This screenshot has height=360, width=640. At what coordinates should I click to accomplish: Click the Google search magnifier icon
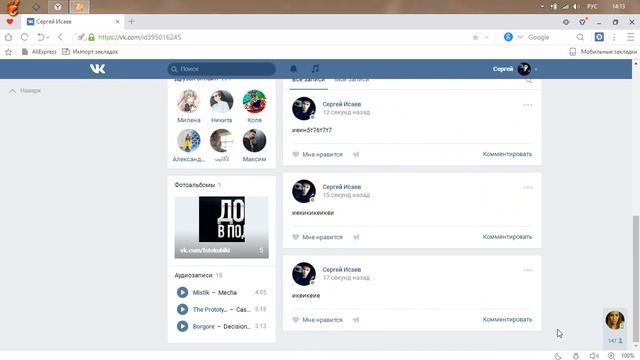coord(580,37)
